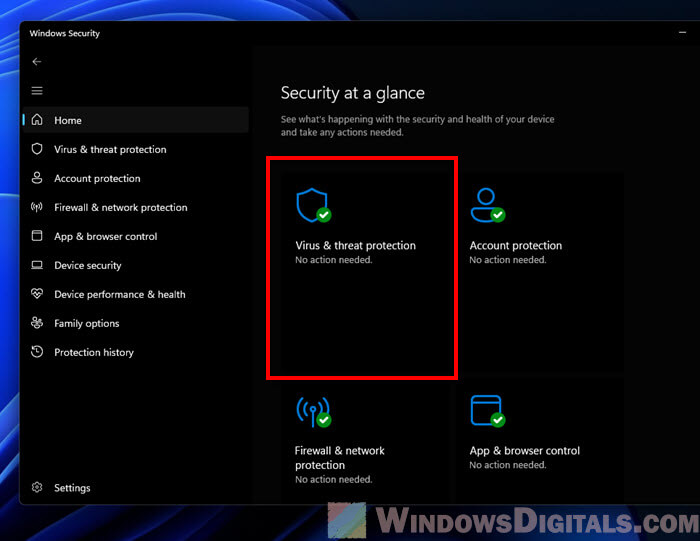Click the shield icon in sidebar
The image size is (700, 541).
(x=37, y=149)
